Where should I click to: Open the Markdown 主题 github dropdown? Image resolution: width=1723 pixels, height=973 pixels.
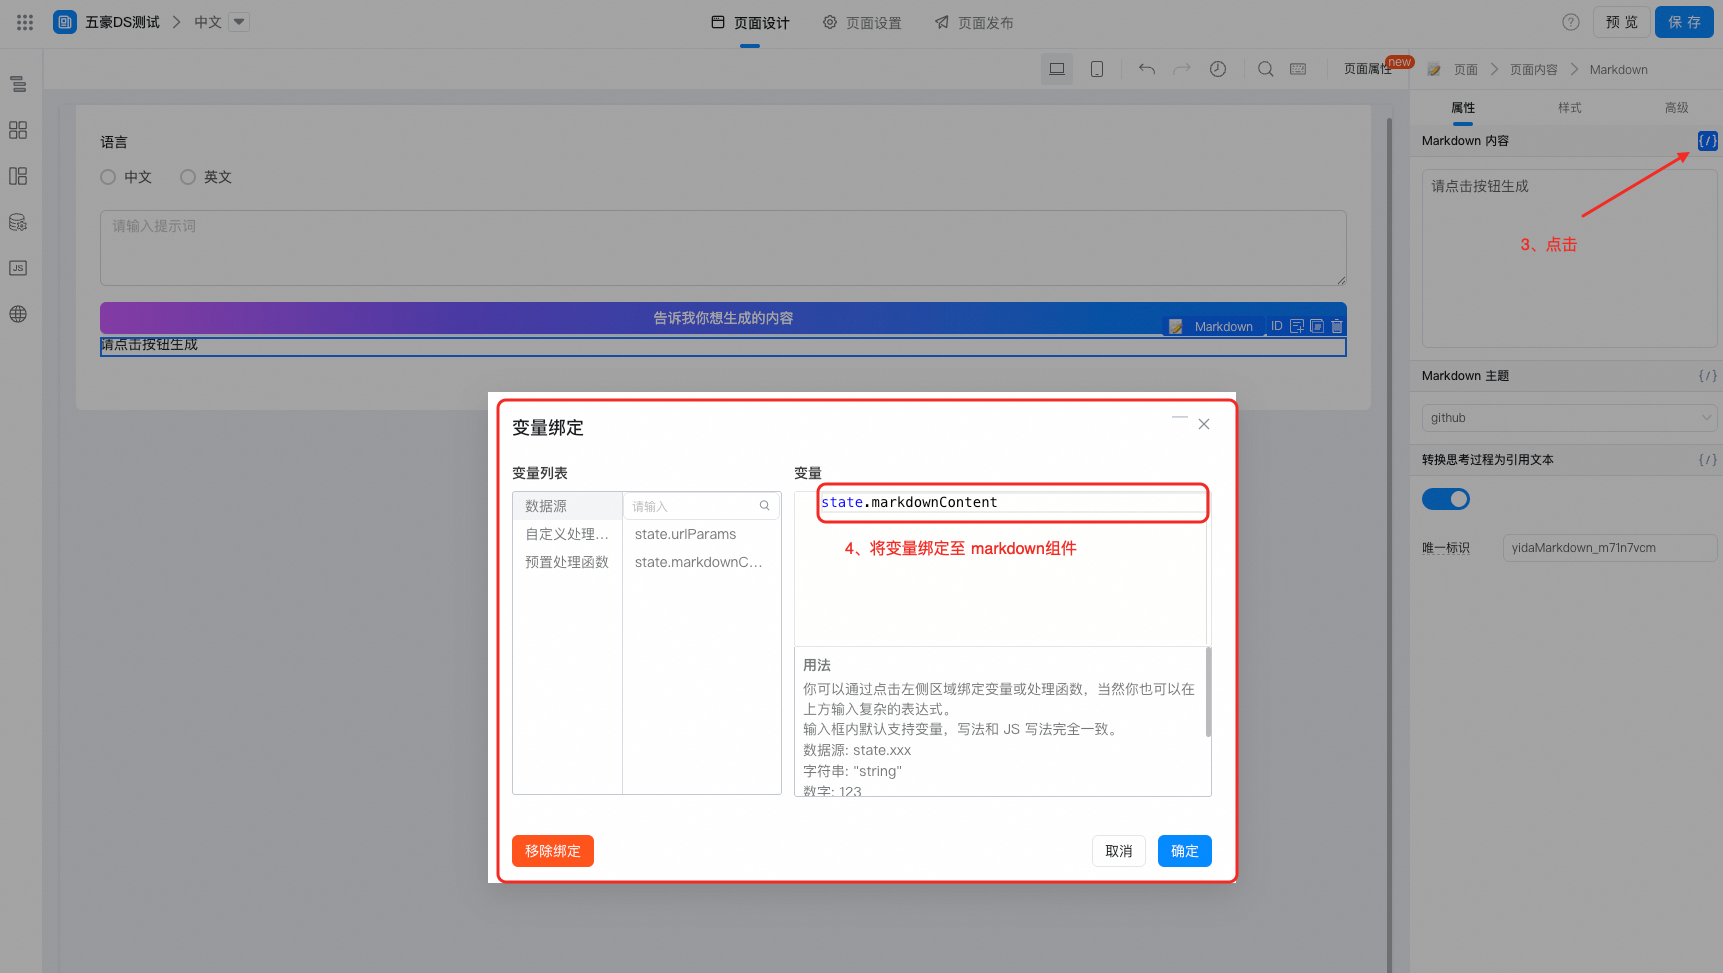coord(1568,417)
